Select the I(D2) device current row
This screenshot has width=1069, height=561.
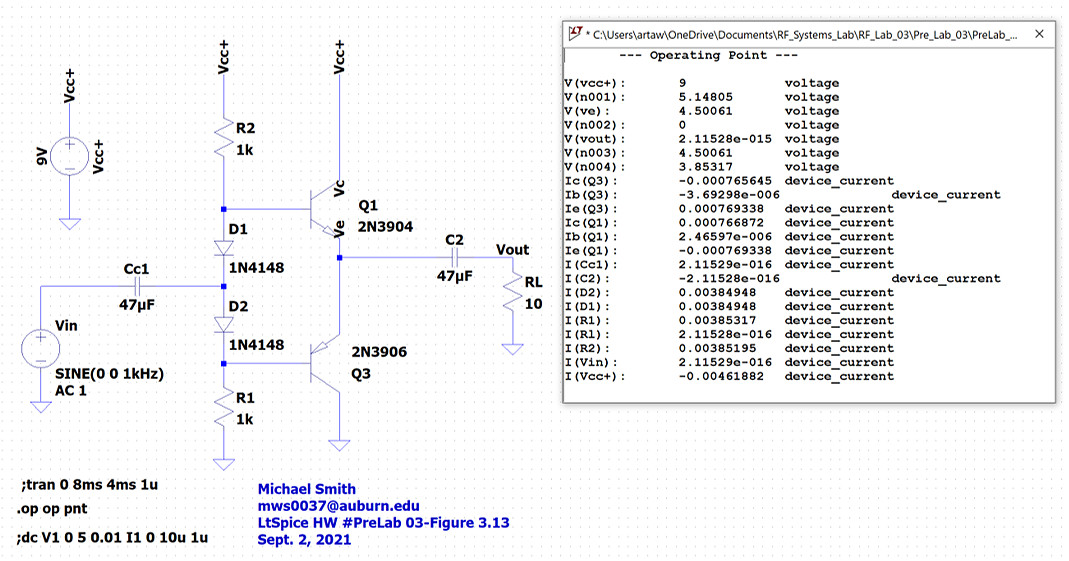point(729,292)
